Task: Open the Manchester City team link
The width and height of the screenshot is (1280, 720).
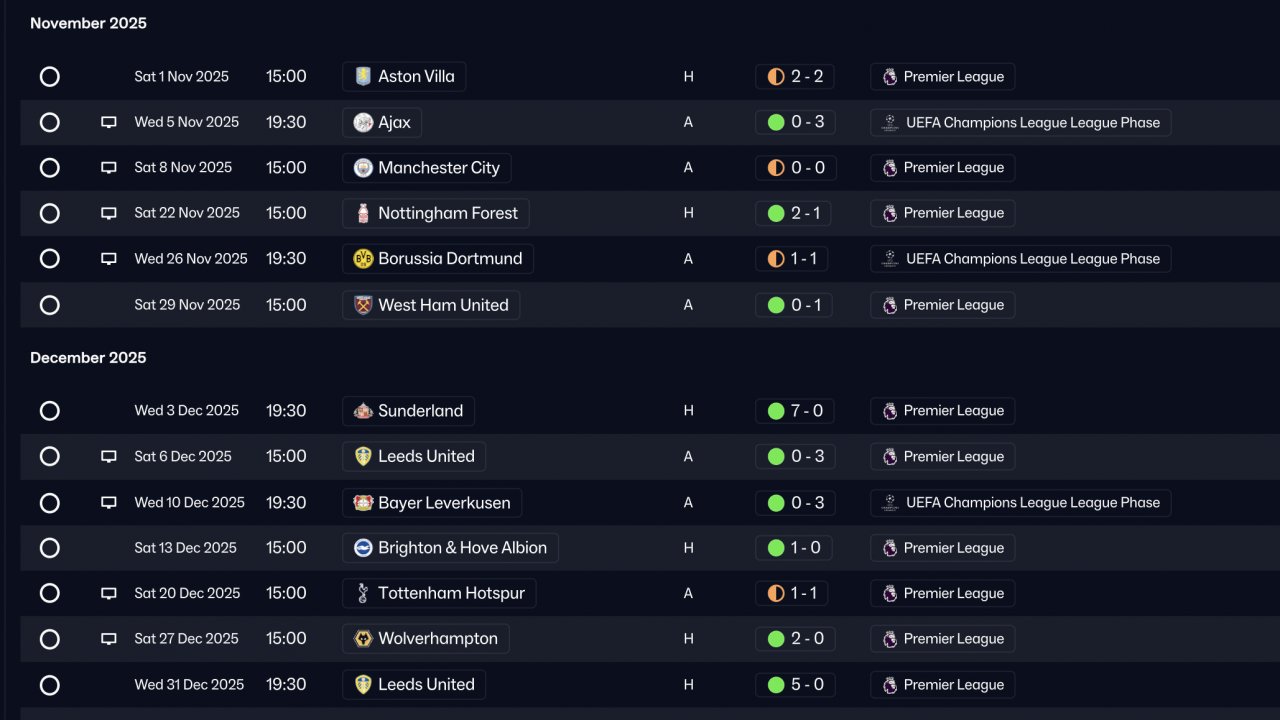Action: (438, 168)
